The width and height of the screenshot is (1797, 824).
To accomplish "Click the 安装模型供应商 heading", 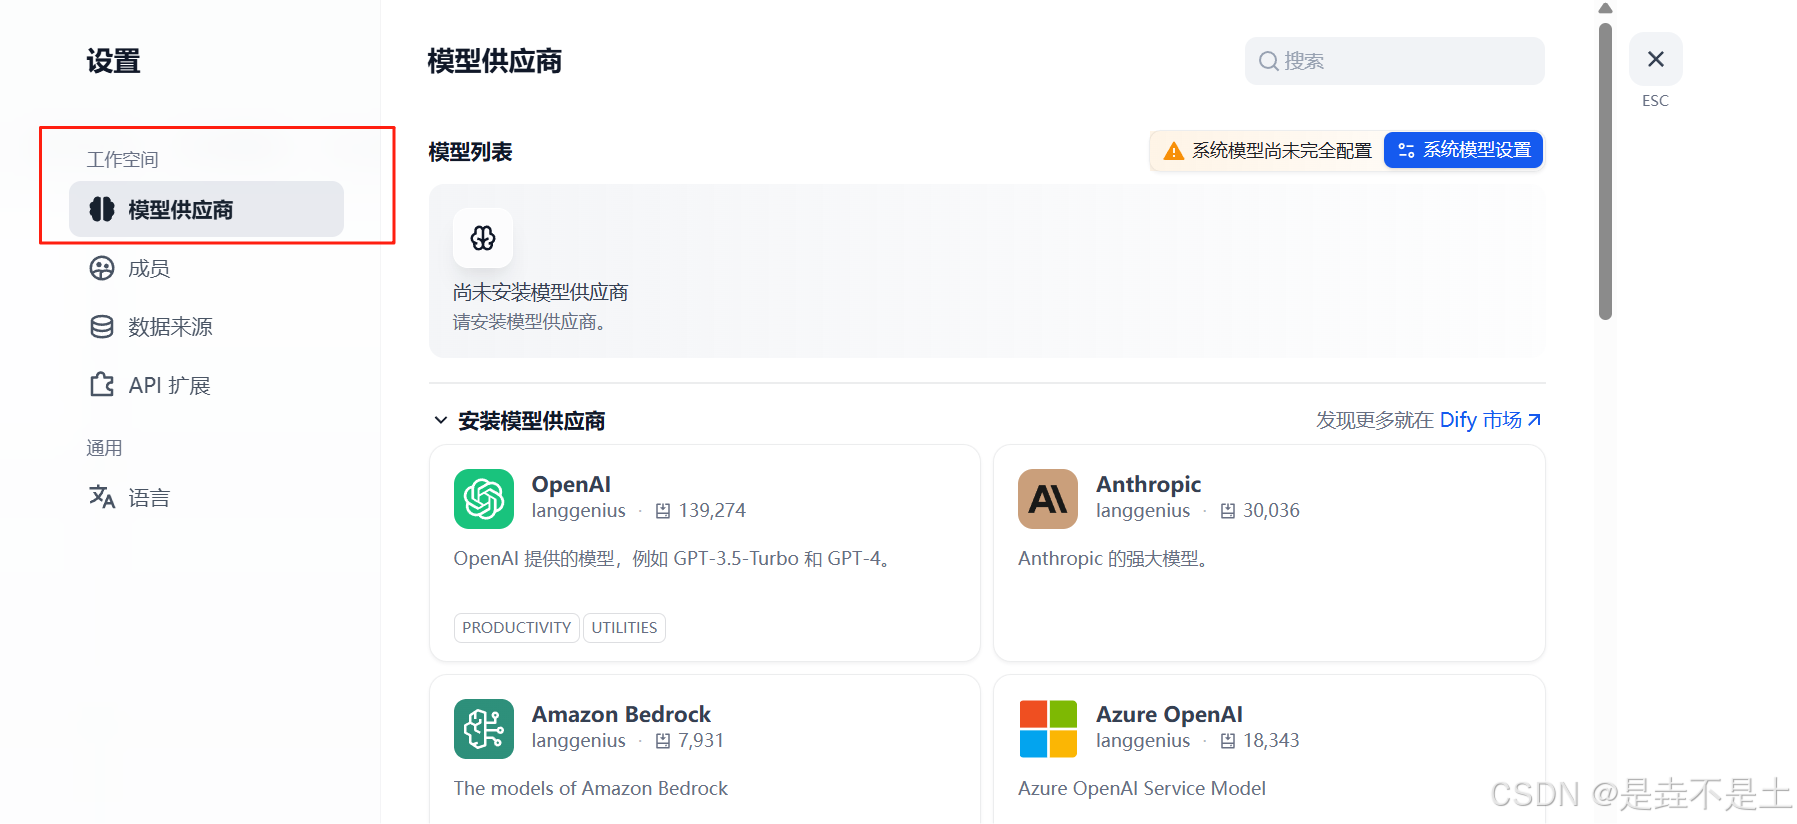I will 532,421.
